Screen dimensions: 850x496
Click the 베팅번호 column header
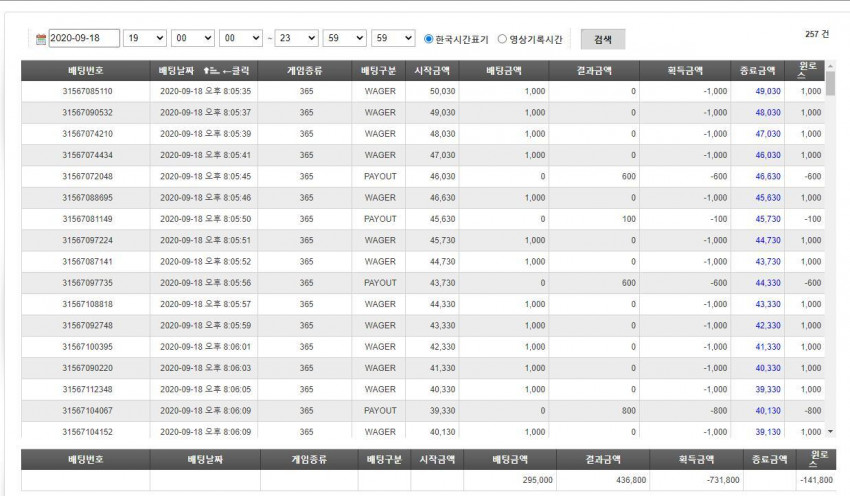[x=86, y=70]
